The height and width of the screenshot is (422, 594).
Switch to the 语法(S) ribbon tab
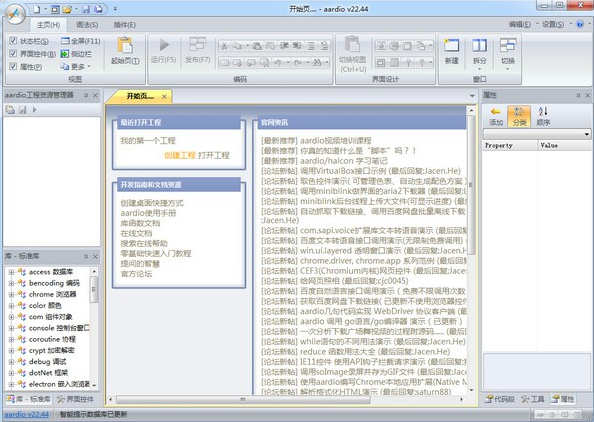(x=87, y=25)
